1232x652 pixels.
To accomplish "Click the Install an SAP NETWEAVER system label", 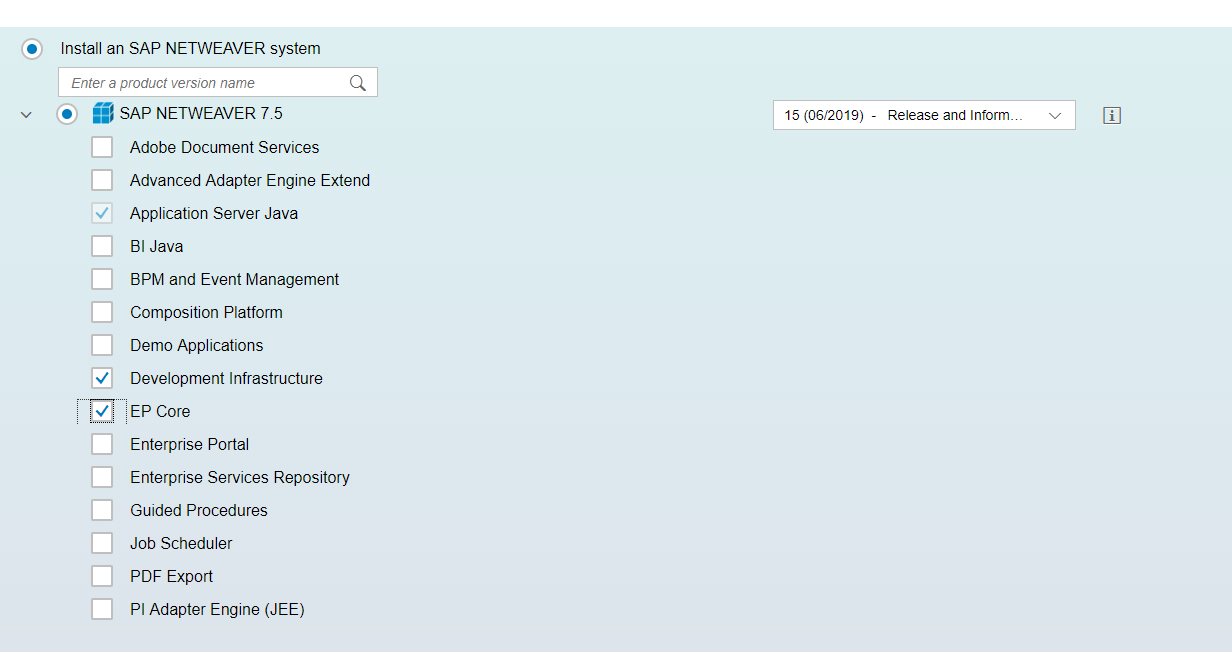I will tap(191, 48).
